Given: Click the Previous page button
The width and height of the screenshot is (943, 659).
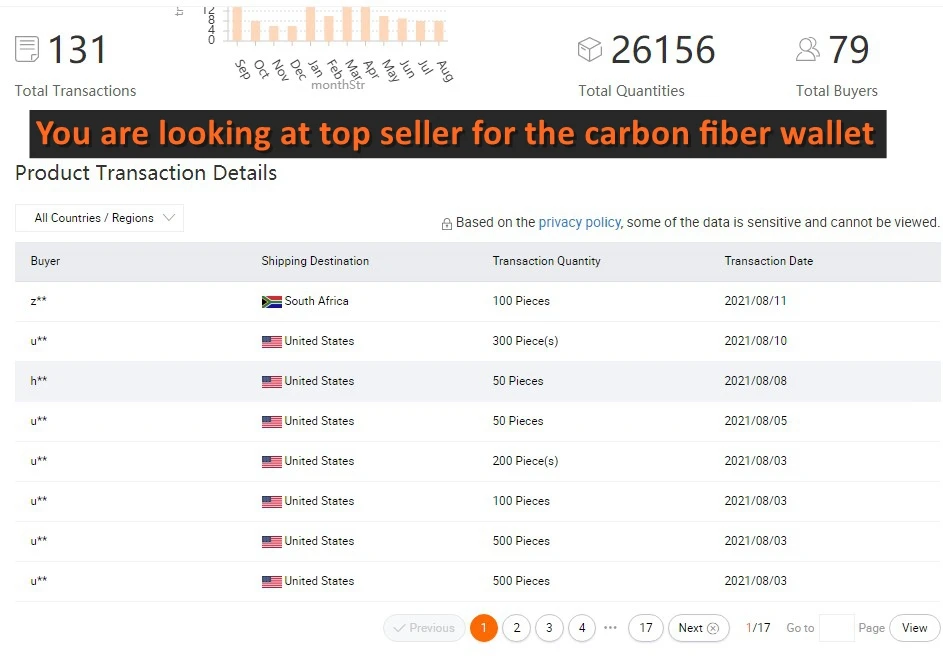Looking at the screenshot, I should pyautogui.click(x=424, y=628).
